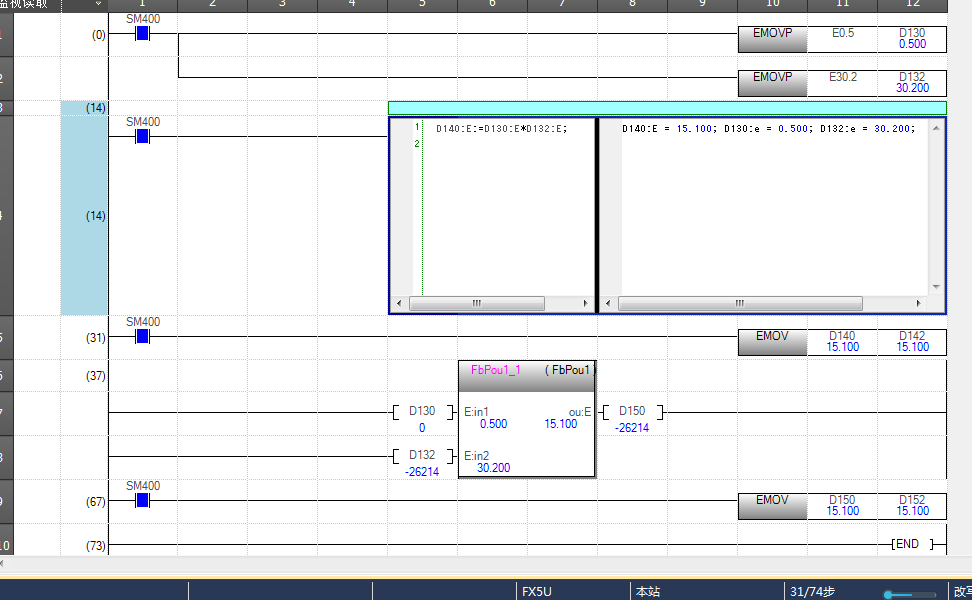
Task: Adjust the zoom slider in status bar
Action: tap(889, 595)
